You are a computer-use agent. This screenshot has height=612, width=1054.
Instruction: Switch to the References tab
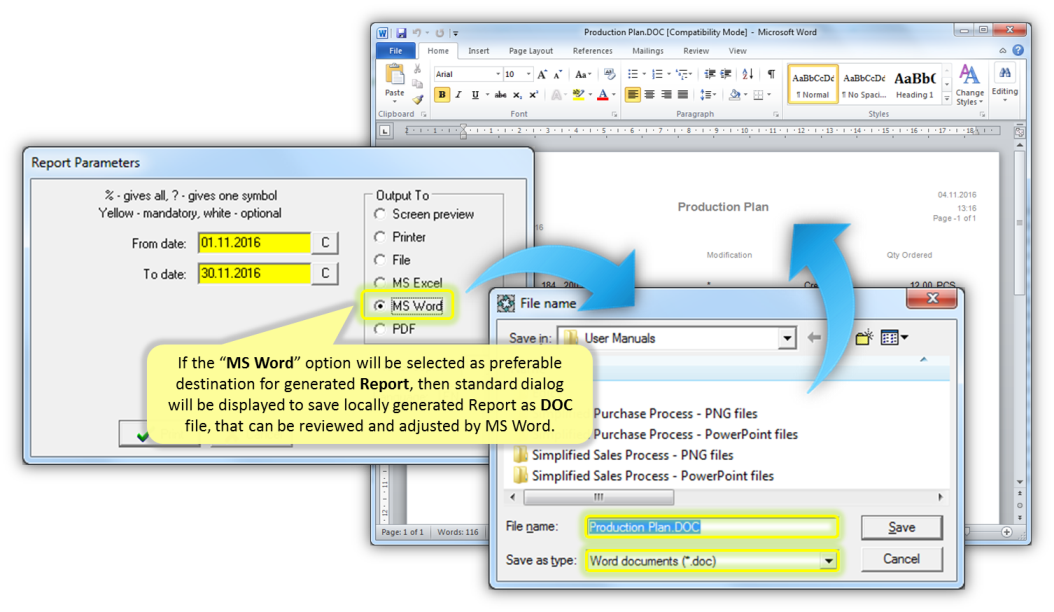[x=593, y=50]
